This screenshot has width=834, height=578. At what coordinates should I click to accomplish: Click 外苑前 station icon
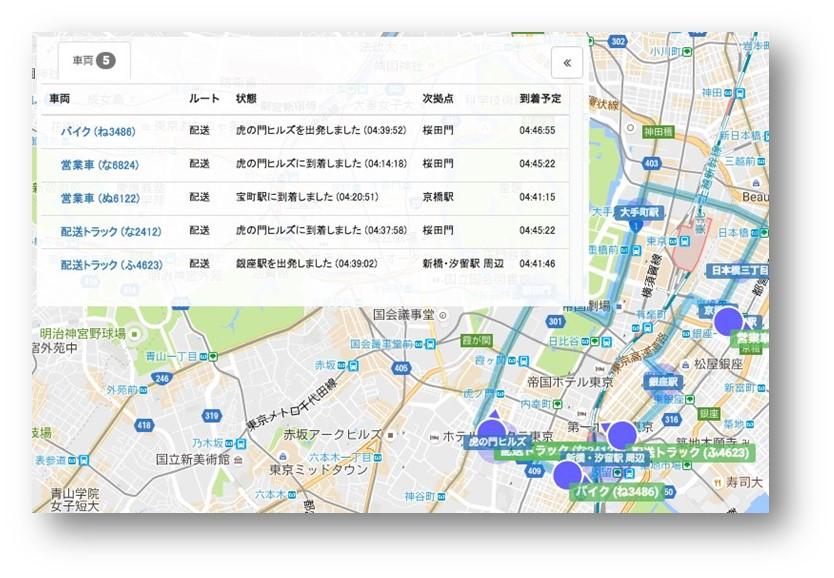tap(144, 391)
